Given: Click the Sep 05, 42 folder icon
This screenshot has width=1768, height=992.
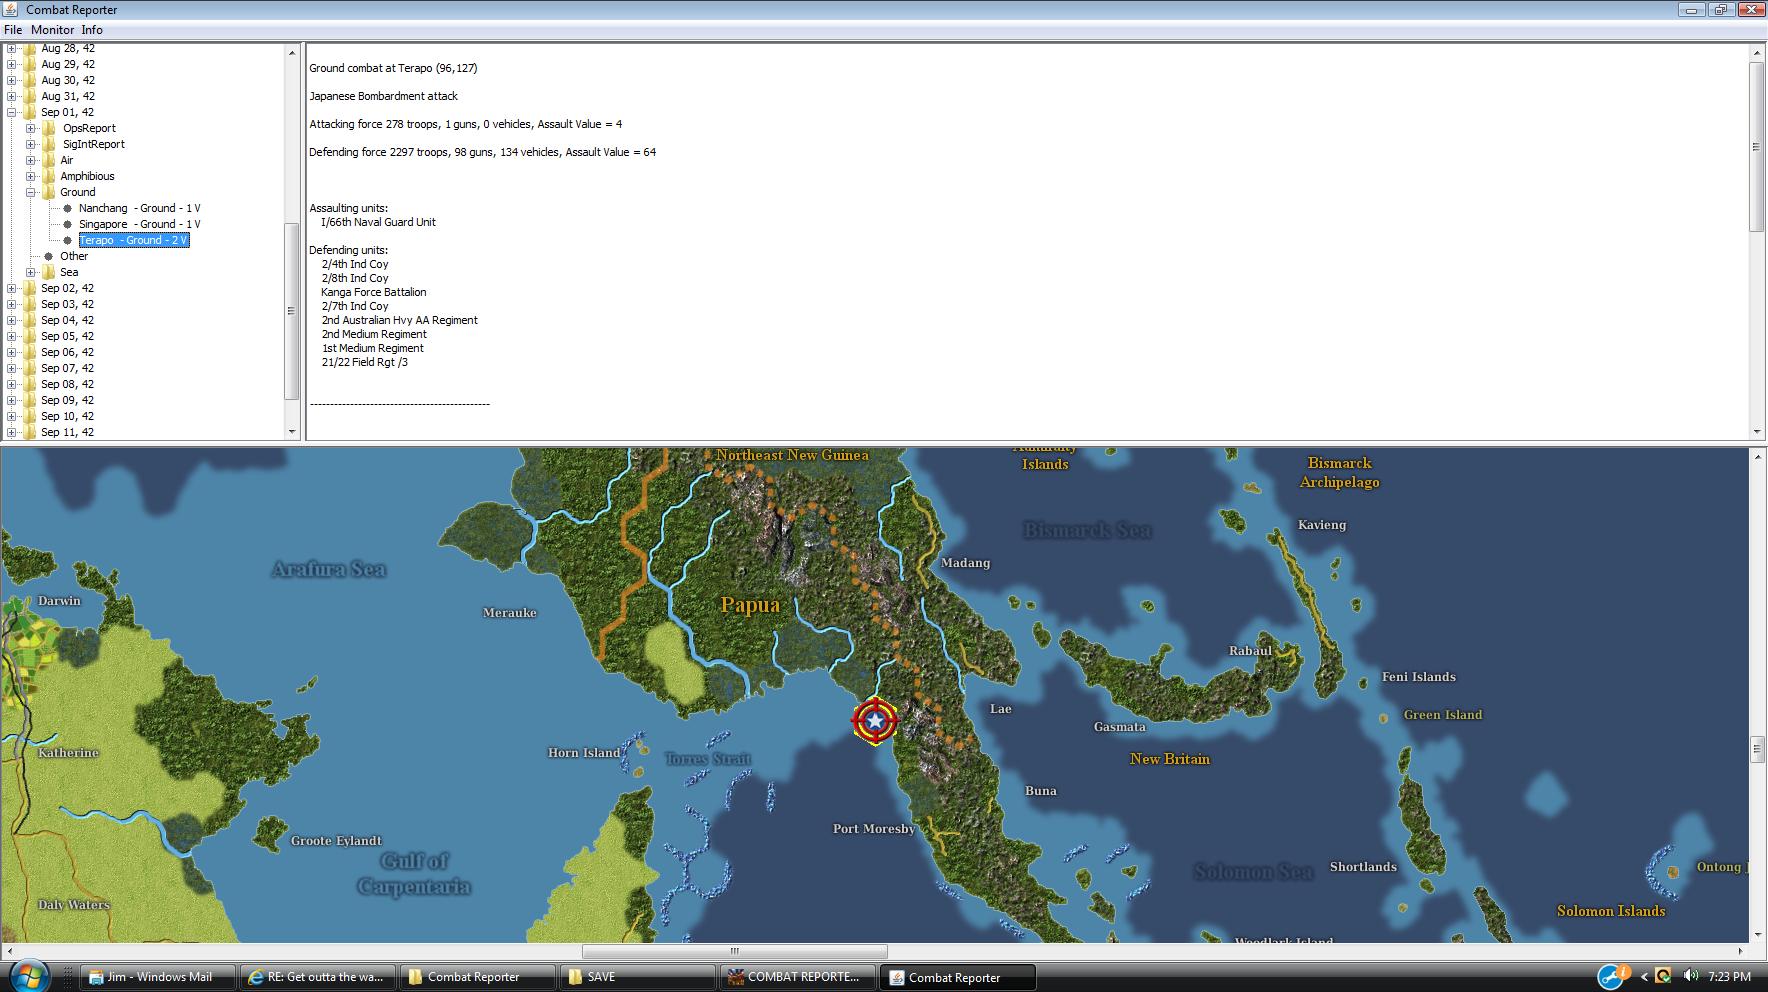Looking at the screenshot, I should coord(29,336).
